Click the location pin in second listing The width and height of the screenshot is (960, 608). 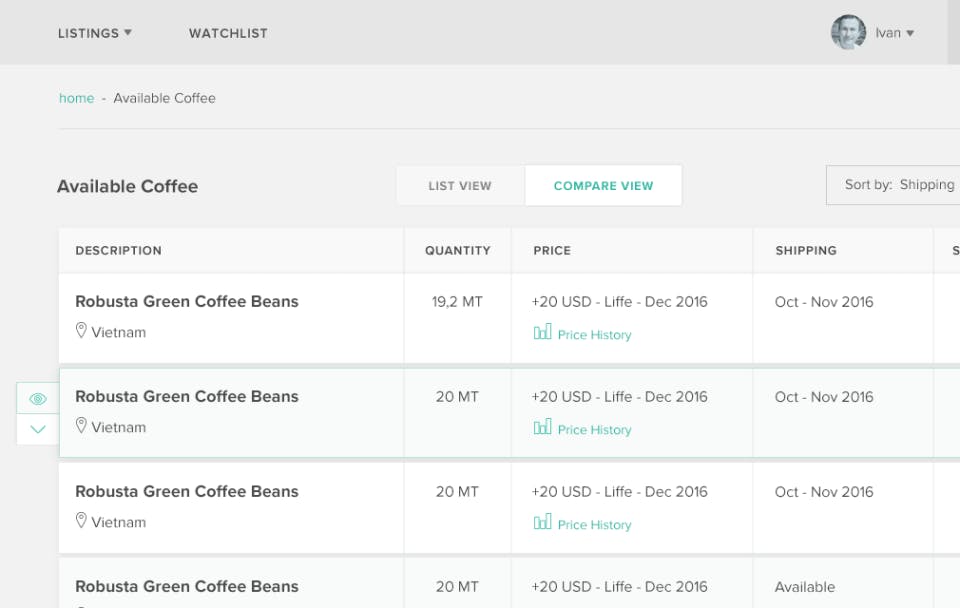tap(82, 426)
